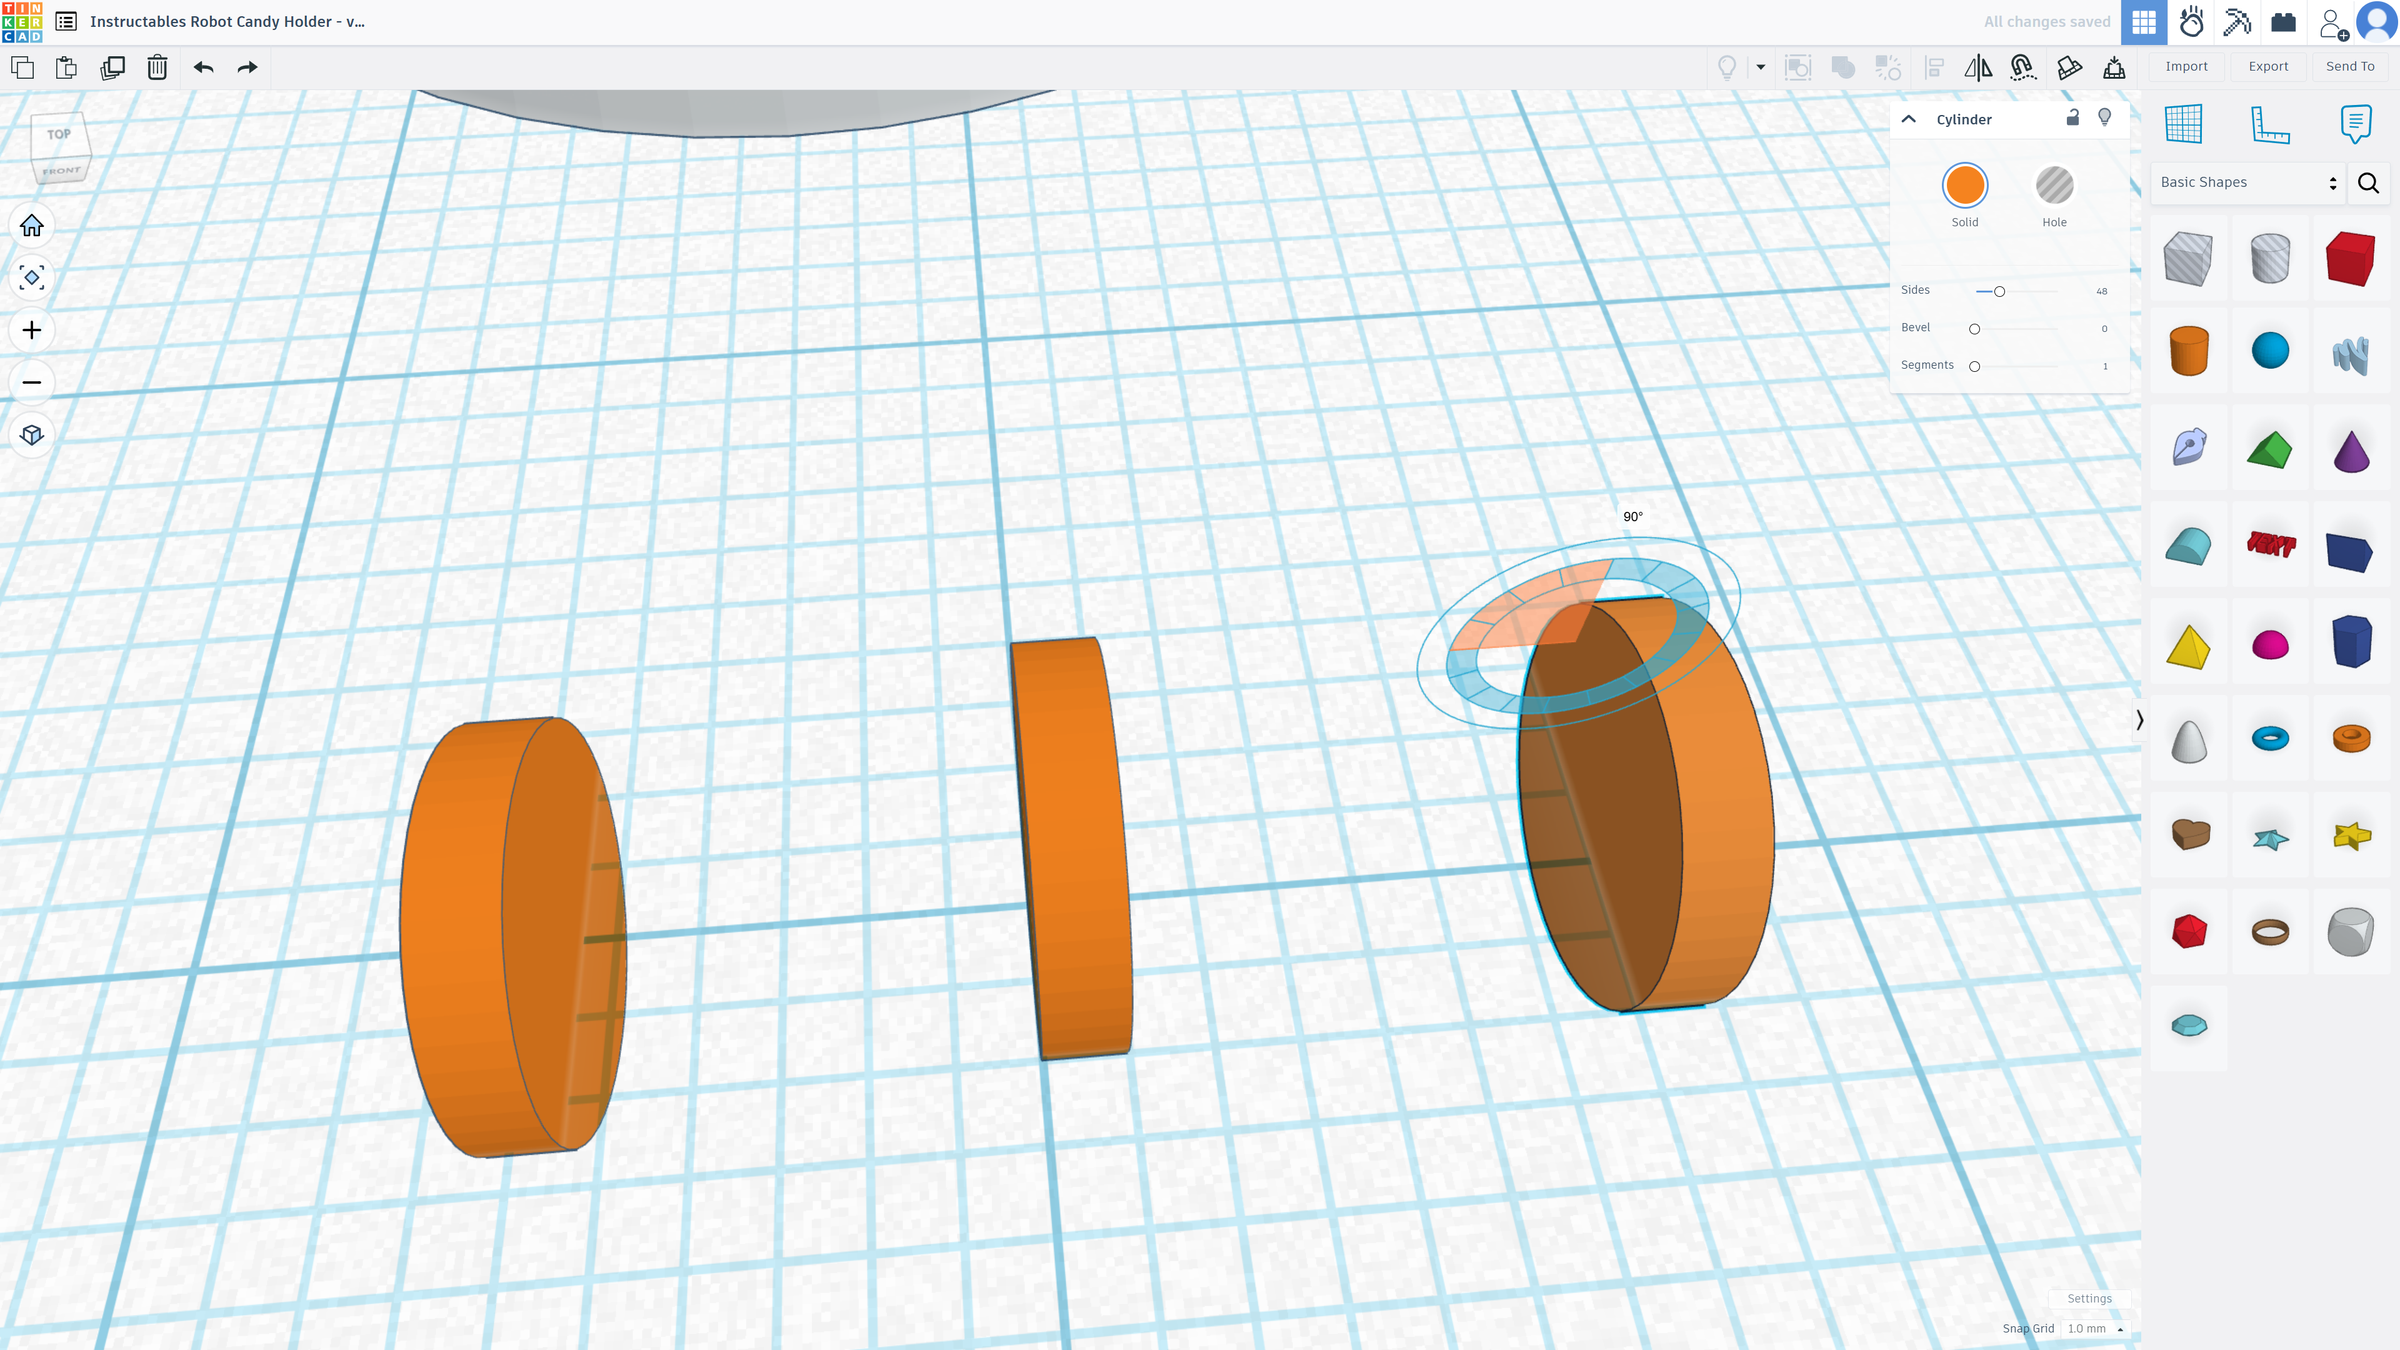
Task: Open the Snap Grid 1.0 mm dropdown
Action: coord(2095,1328)
